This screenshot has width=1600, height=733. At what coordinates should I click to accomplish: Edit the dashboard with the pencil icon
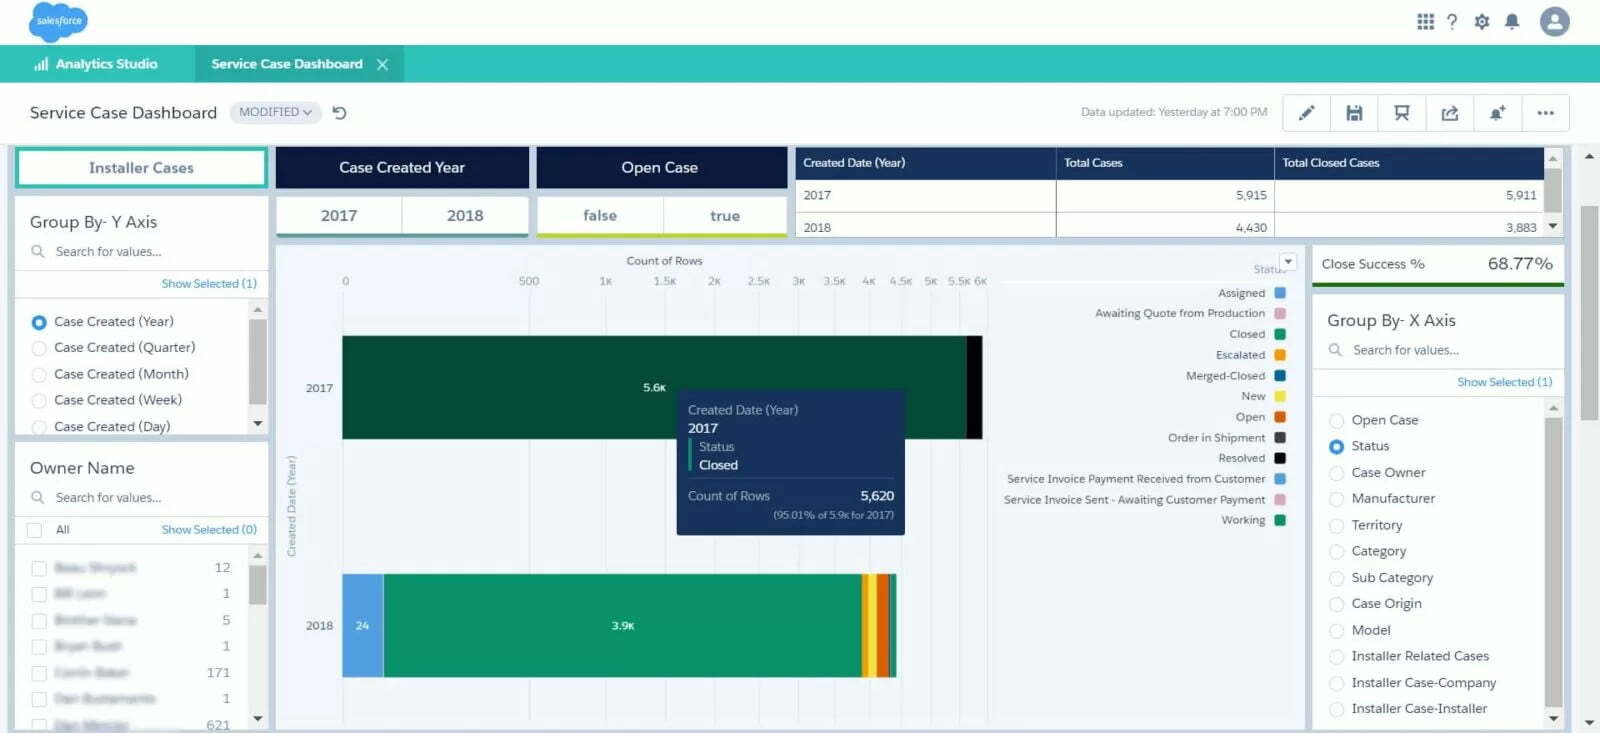pos(1306,113)
